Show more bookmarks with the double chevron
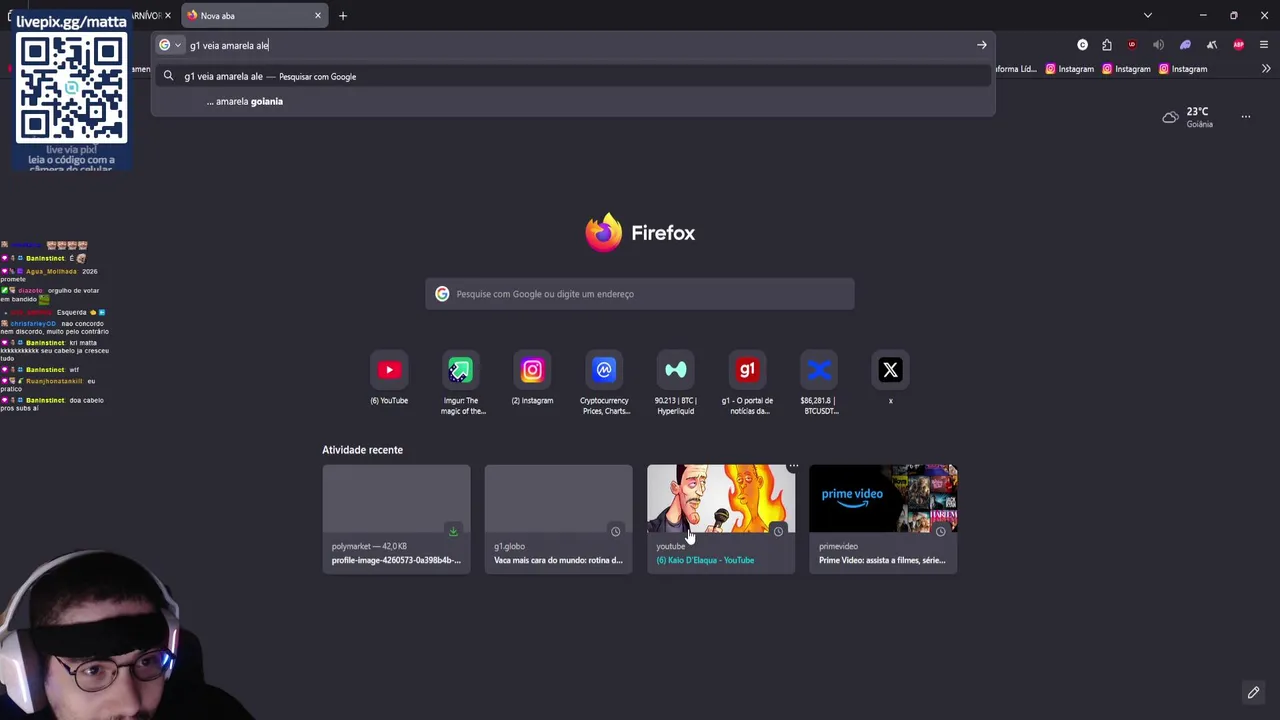This screenshot has width=1280, height=720. (1266, 69)
